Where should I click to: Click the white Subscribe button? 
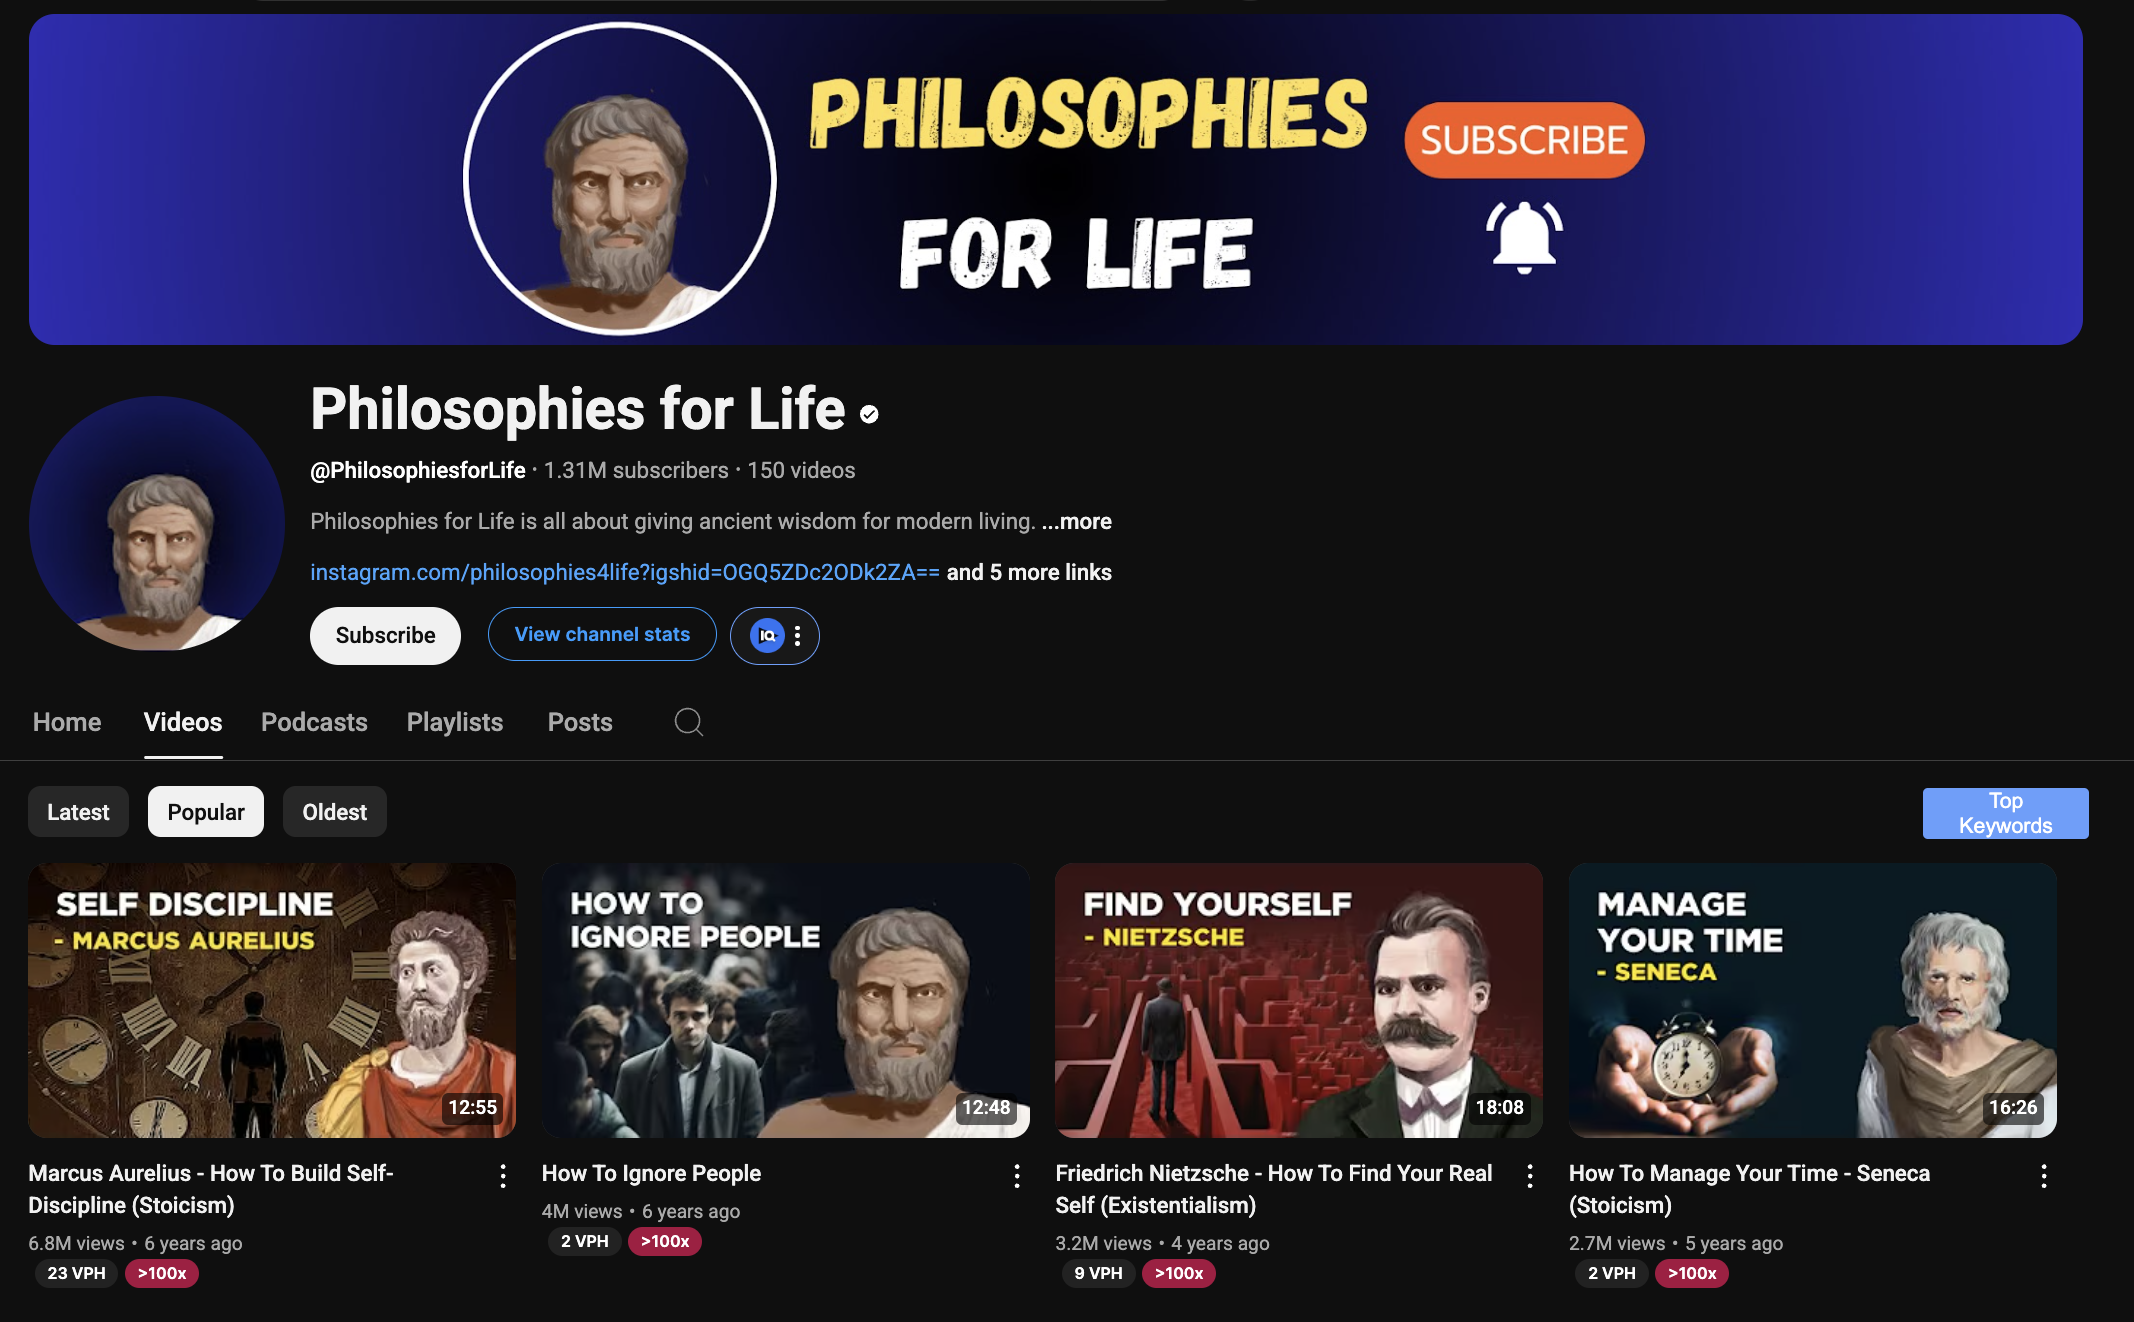[385, 635]
